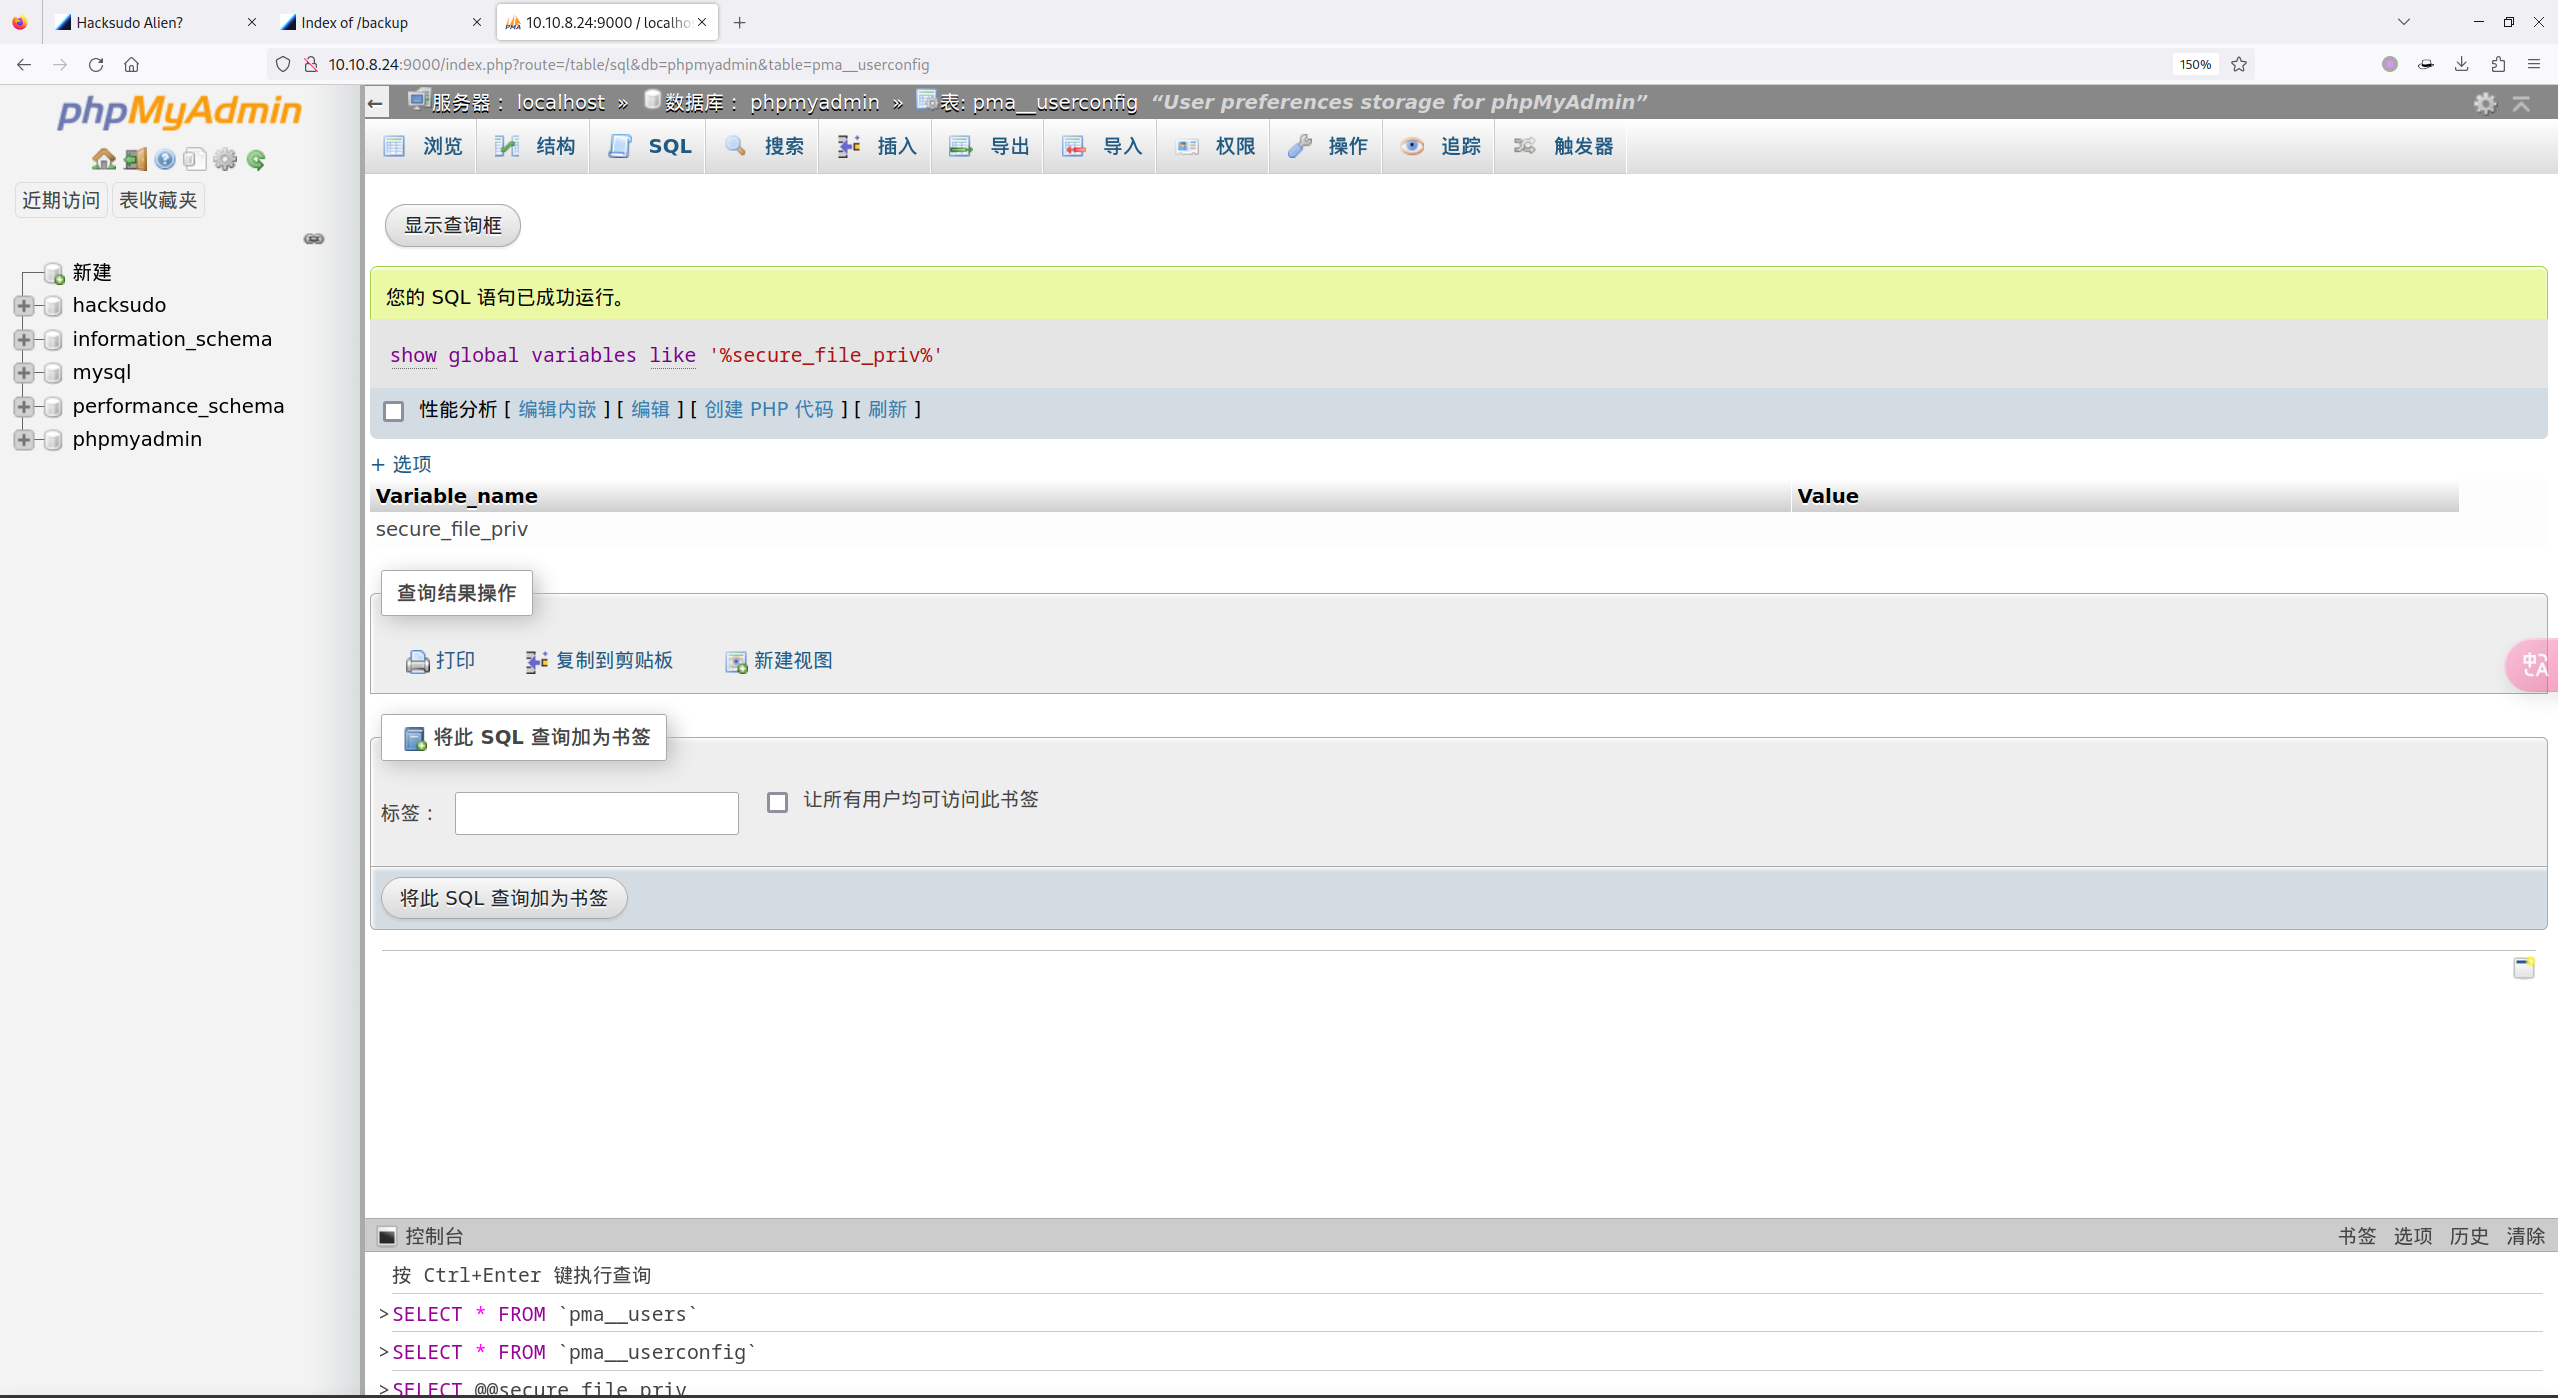Screen dimensions: 2558x1398
Task: Open the 追踪 tracking tab
Action: (1439, 146)
